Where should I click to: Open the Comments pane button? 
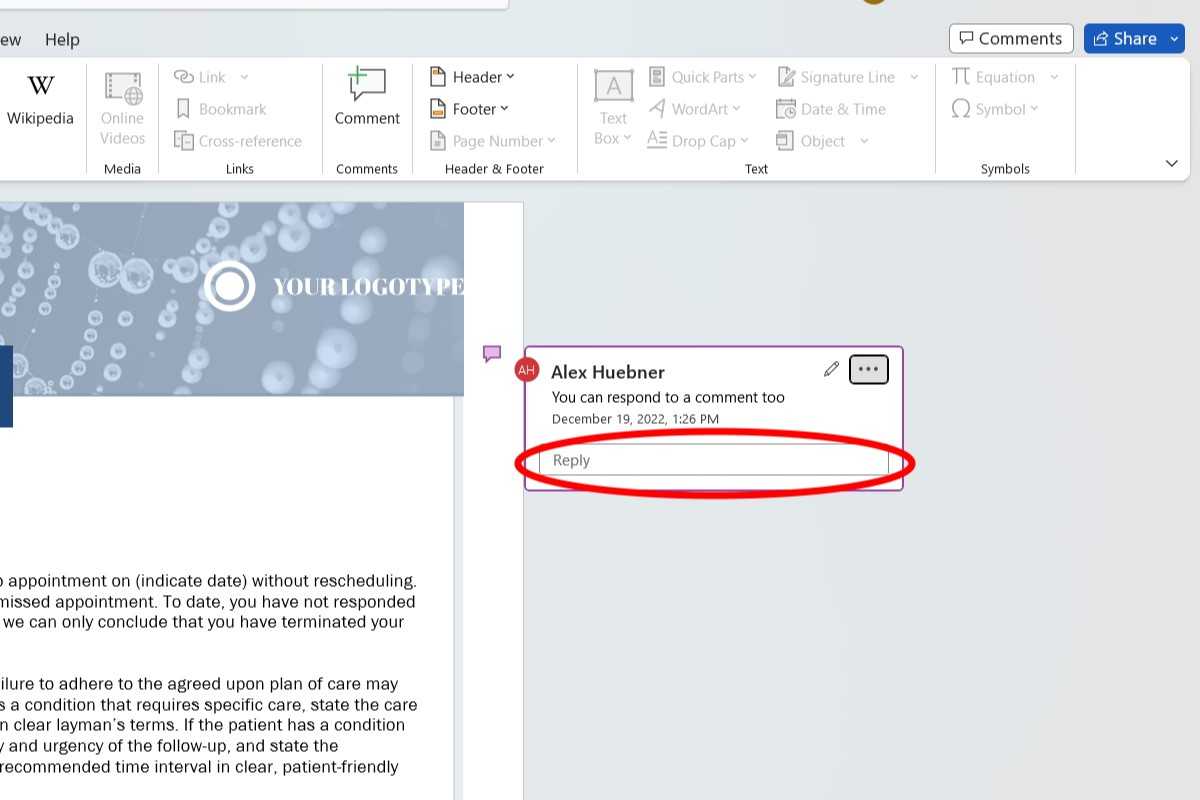coord(1011,39)
